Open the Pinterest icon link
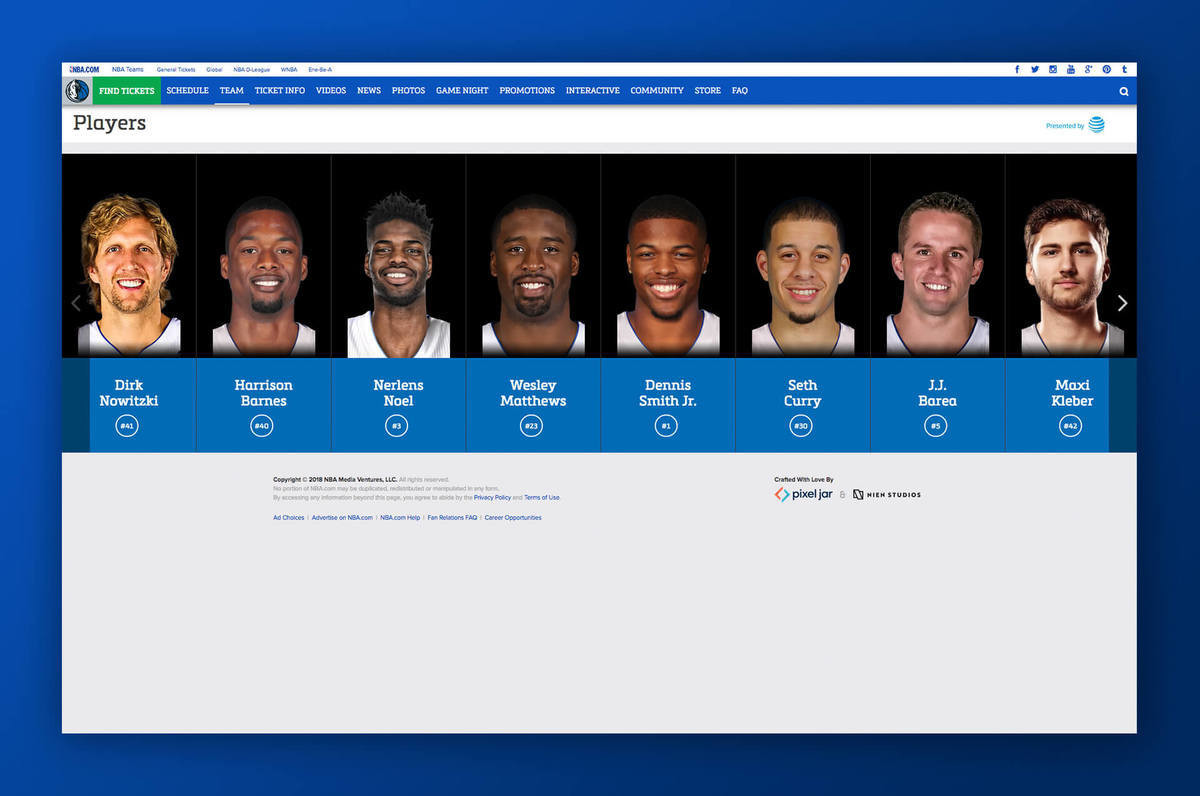The image size is (1200, 796). coord(1106,70)
